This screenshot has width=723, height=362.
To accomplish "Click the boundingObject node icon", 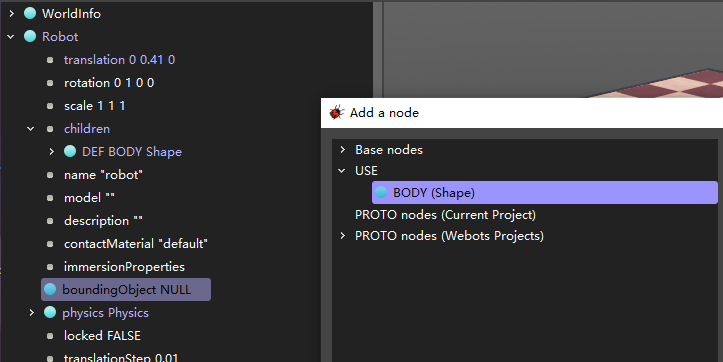I will click(x=50, y=289).
